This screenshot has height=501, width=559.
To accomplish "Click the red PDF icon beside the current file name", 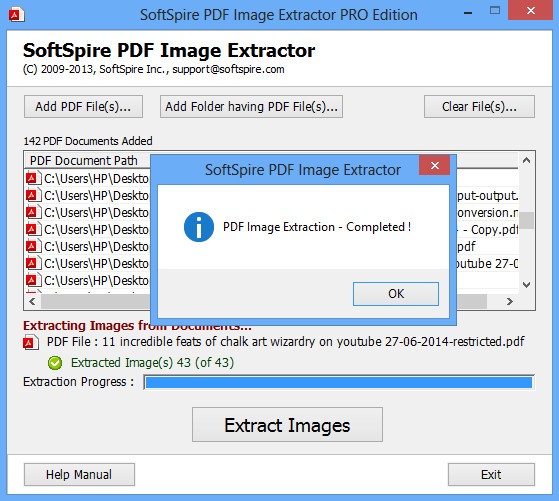I will point(31,342).
